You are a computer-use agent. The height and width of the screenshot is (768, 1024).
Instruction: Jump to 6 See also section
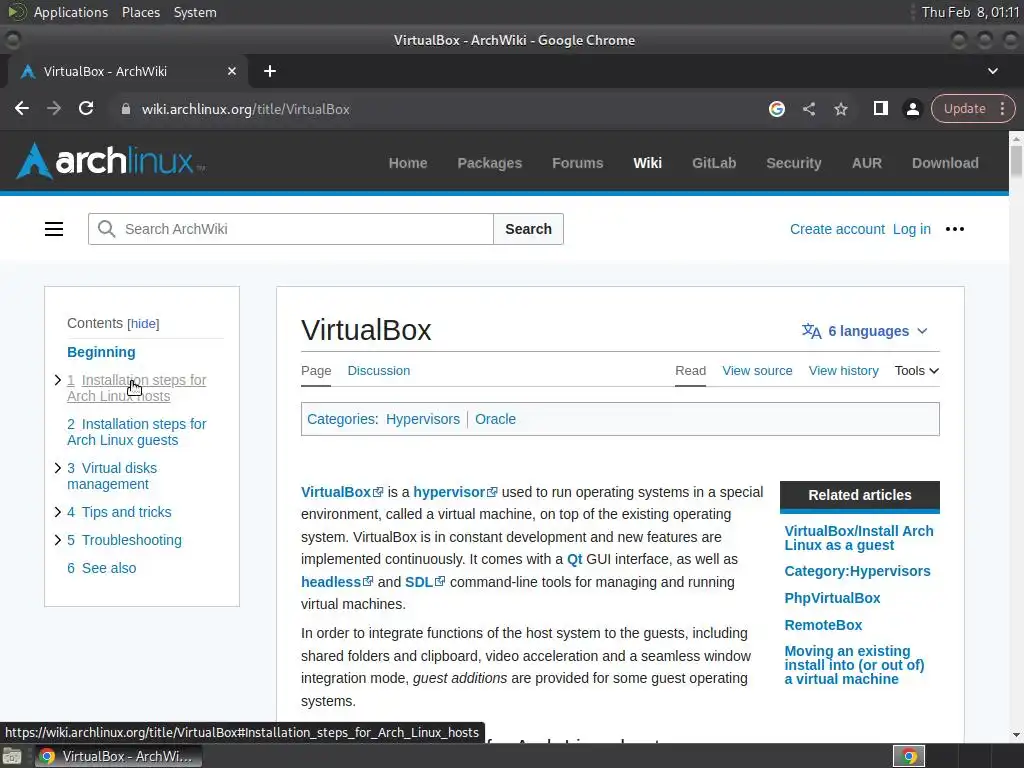tap(102, 568)
